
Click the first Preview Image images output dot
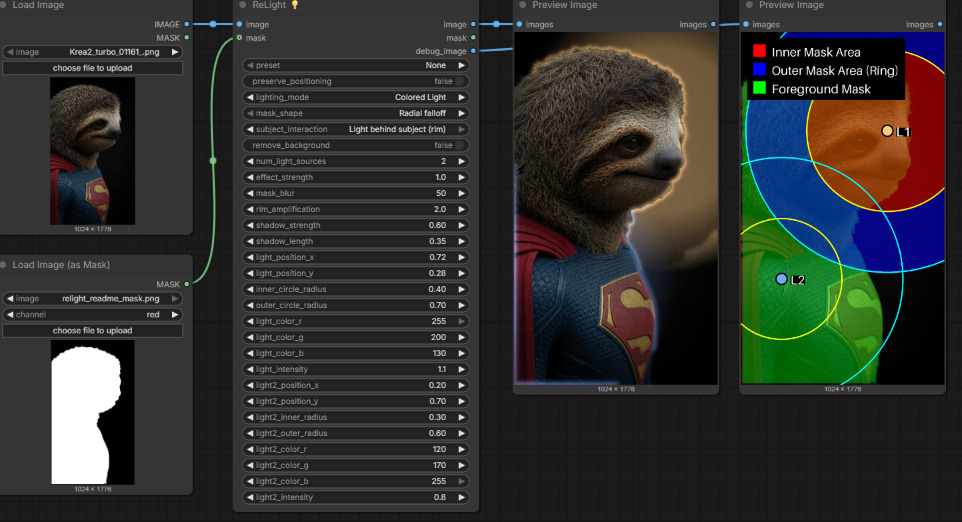click(713, 25)
